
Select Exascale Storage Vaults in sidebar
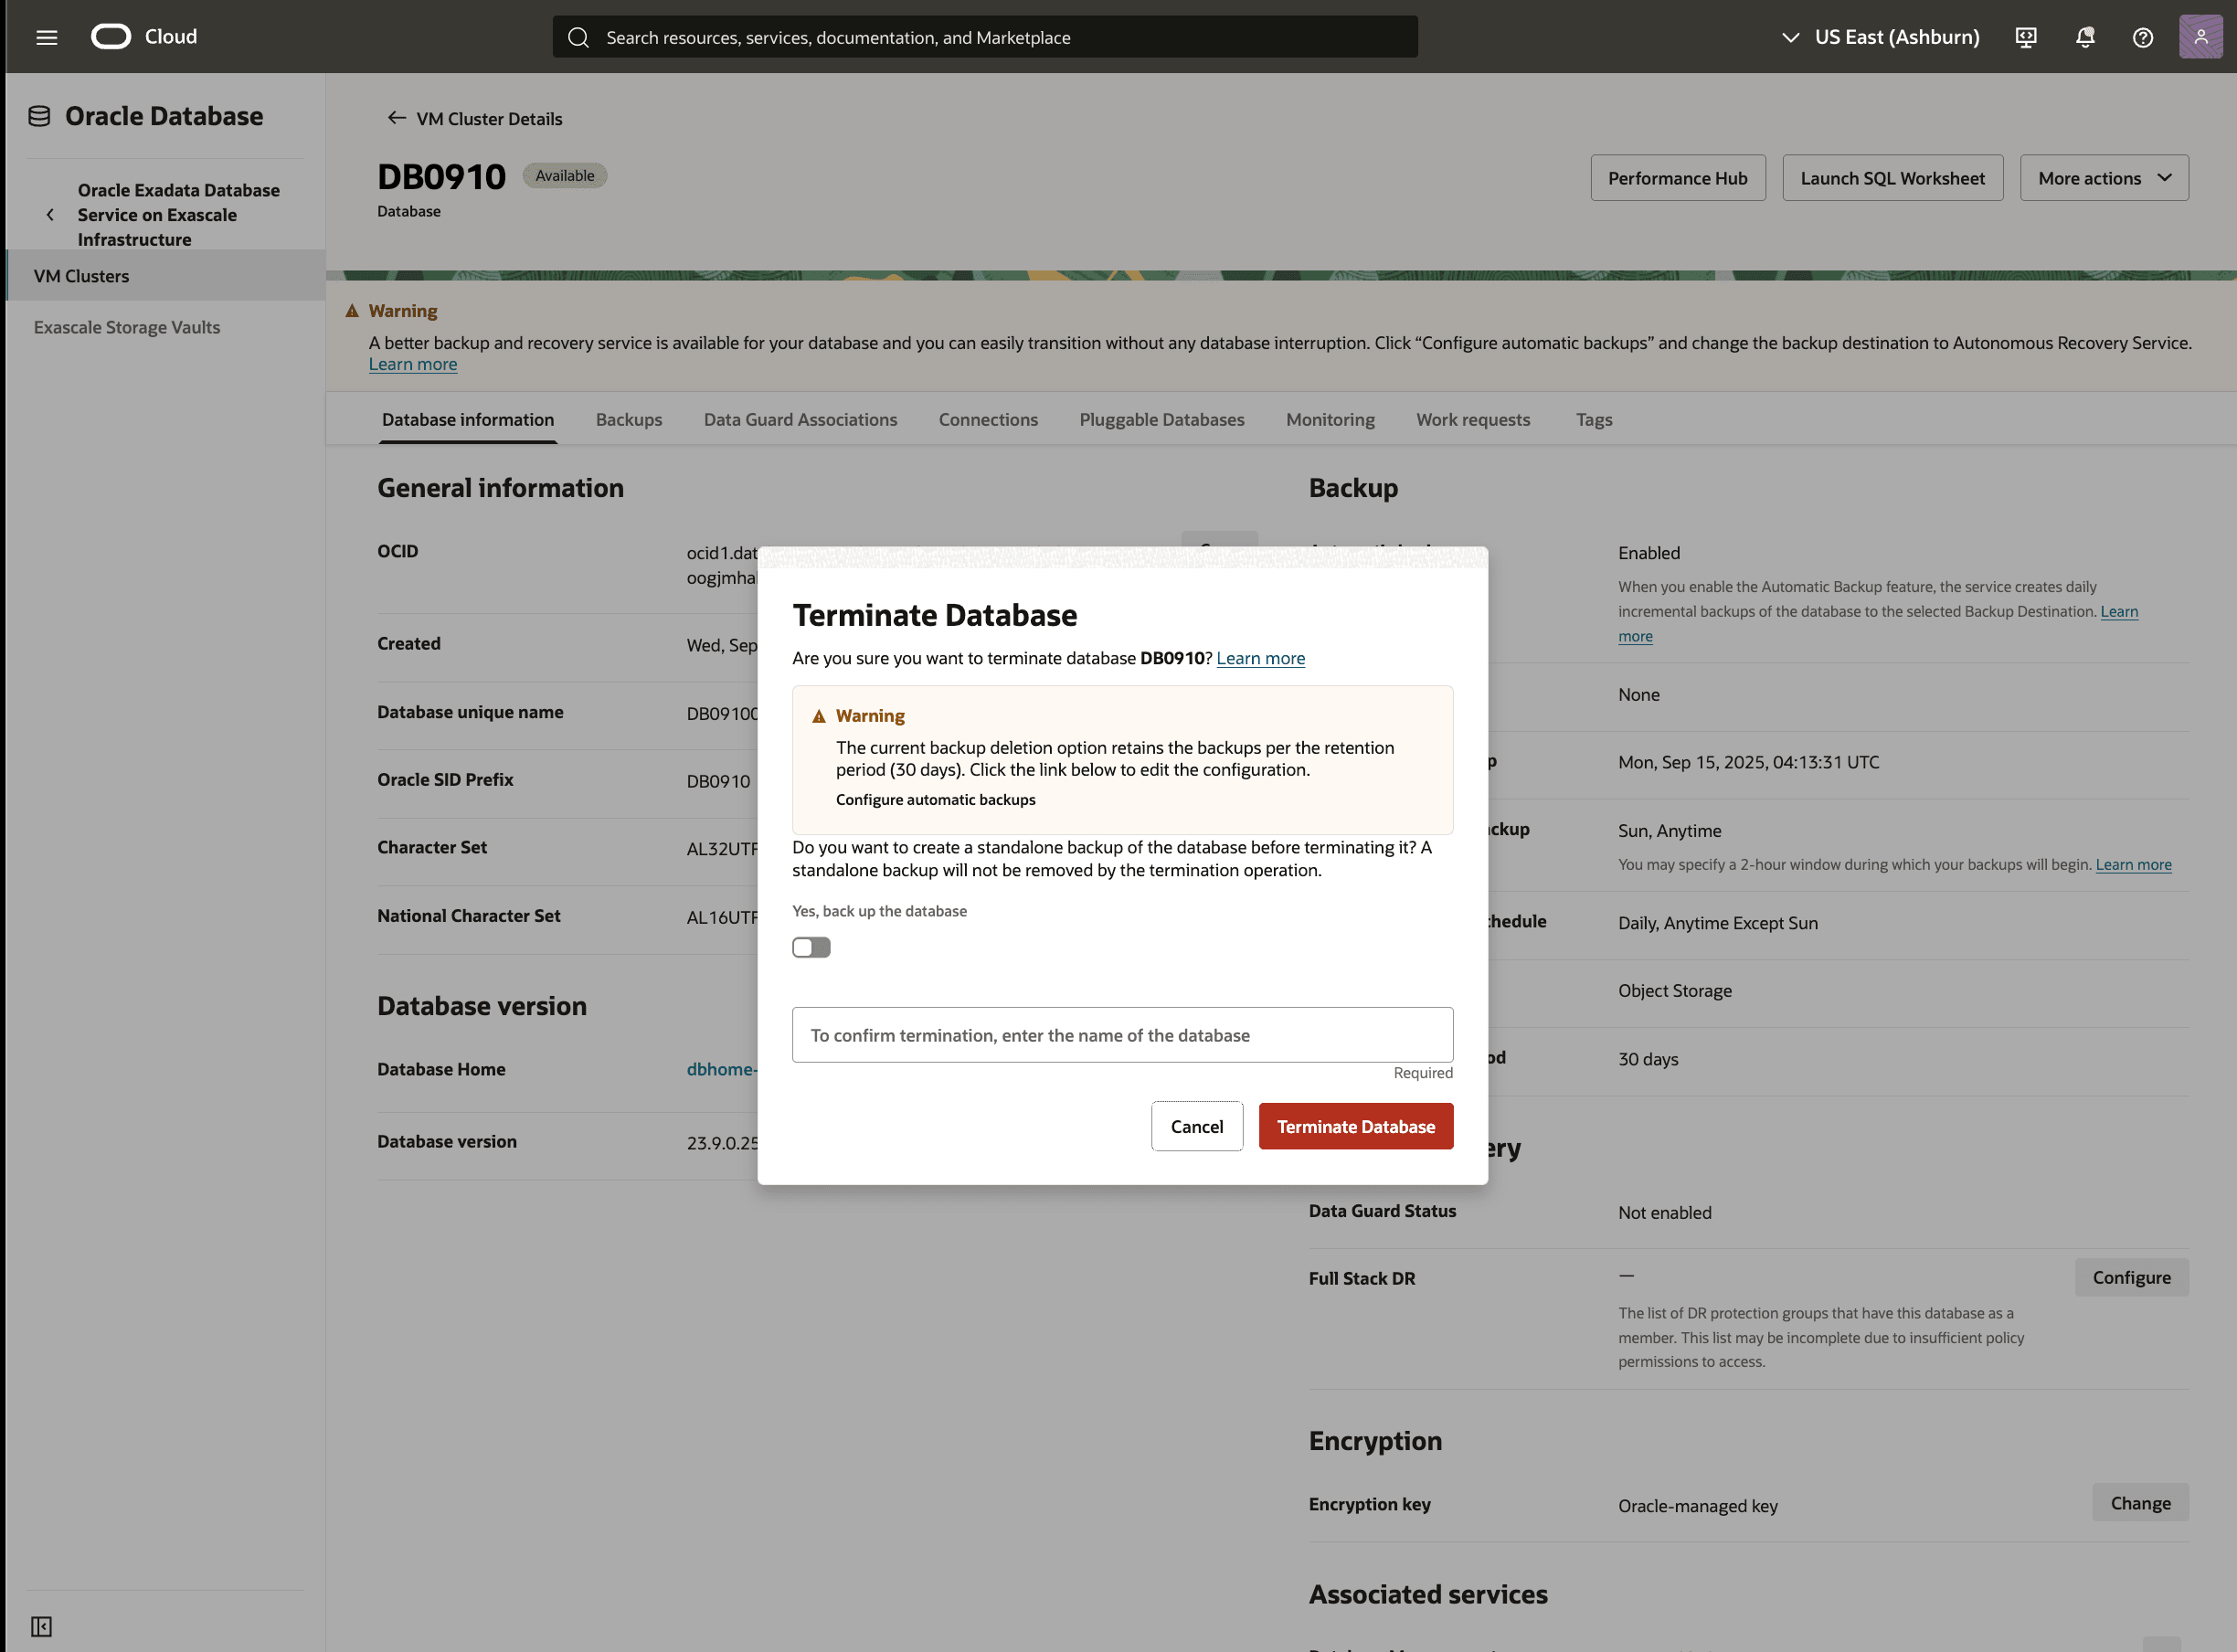coord(127,327)
